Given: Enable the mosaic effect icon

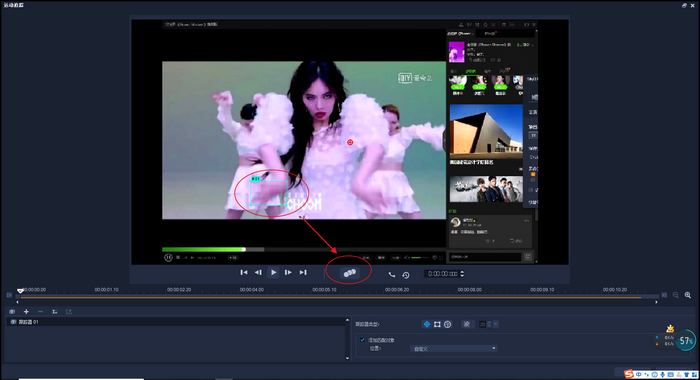Looking at the screenshot, I should click(x=467, y=324).
